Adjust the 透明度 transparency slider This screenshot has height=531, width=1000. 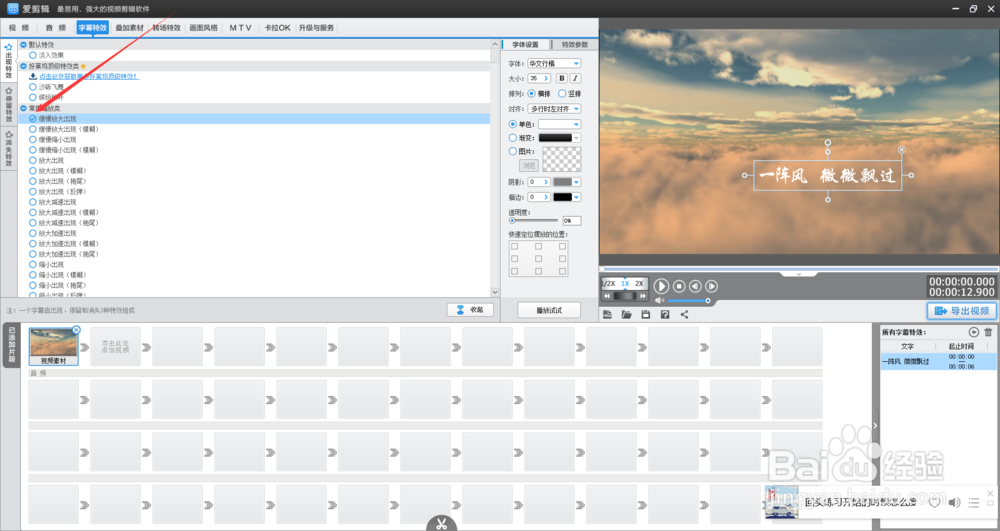(534, 221)
